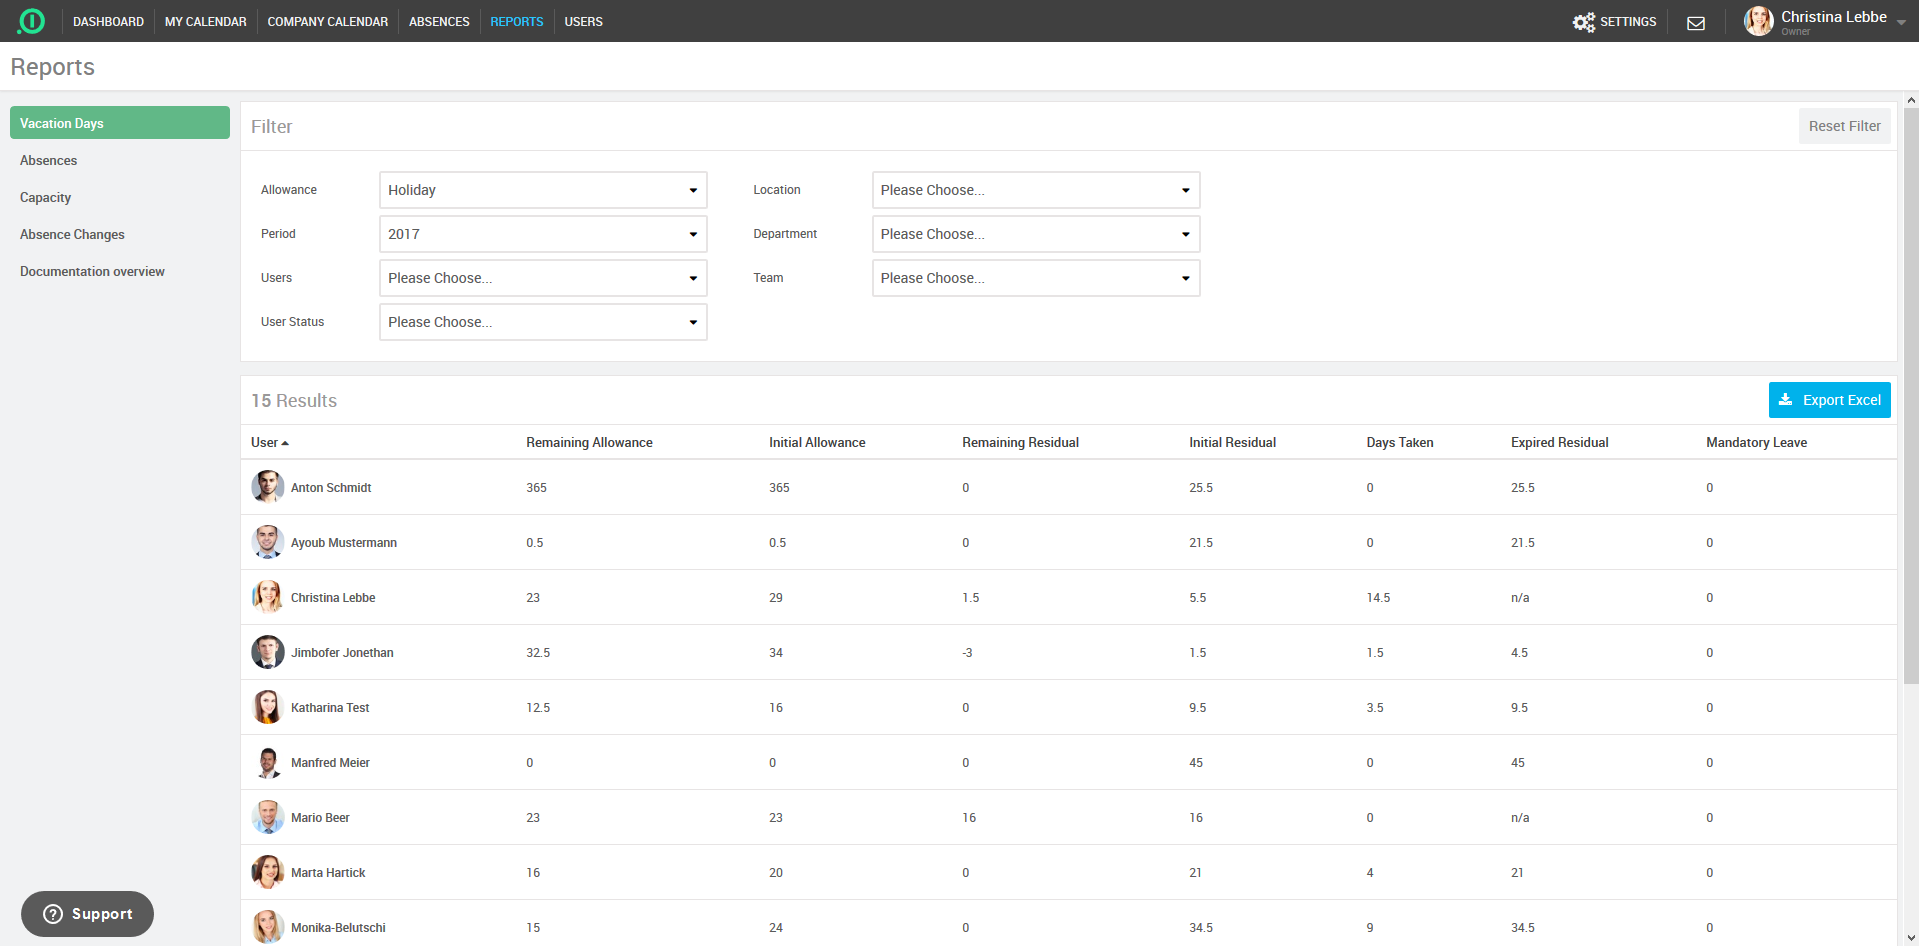Expand the User Status dropdown
The width and height of the screenshot is (1919, 947).
click(x=542, y=322)
